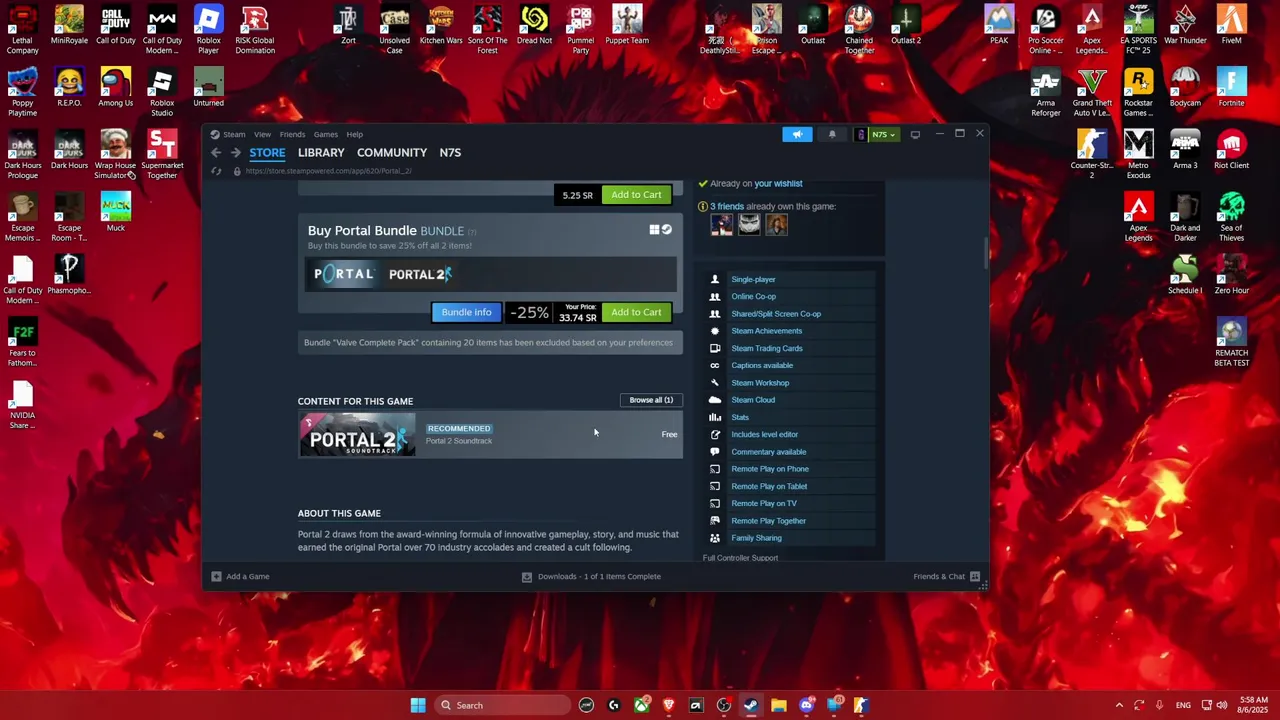1280x720 pixels.
Task: Open the R.E.P.O. desktop shortcut
Action: (x=69, y=87)
